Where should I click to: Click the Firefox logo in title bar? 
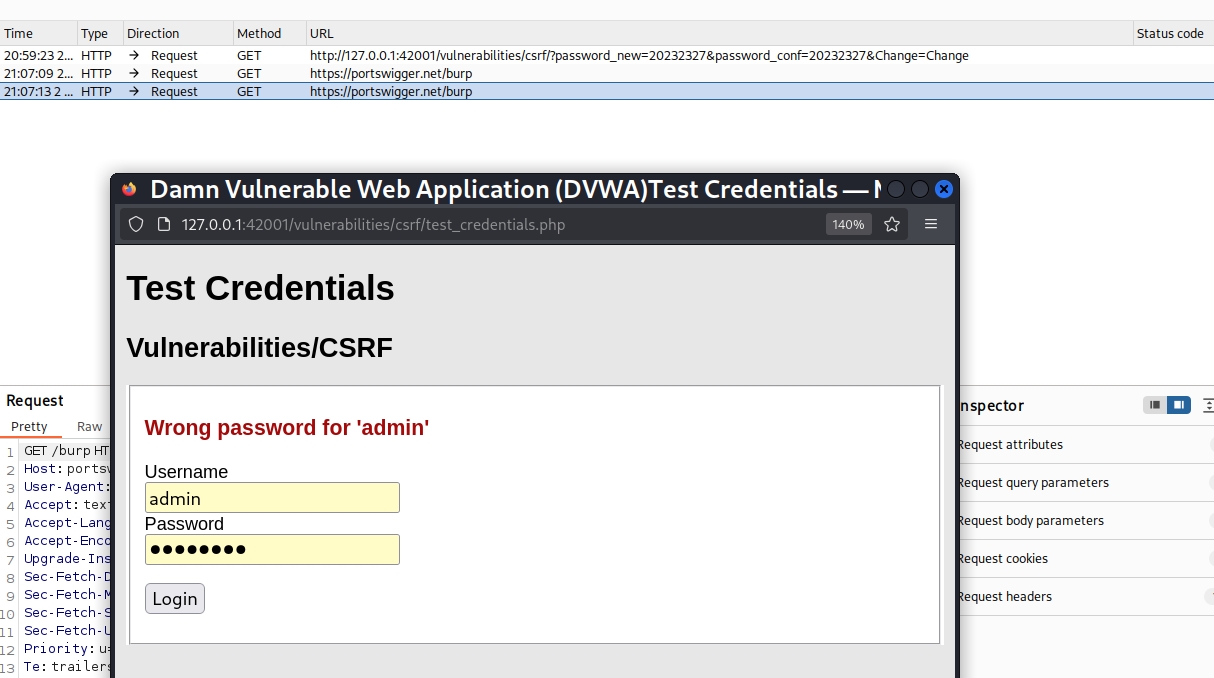coord(129,189)
